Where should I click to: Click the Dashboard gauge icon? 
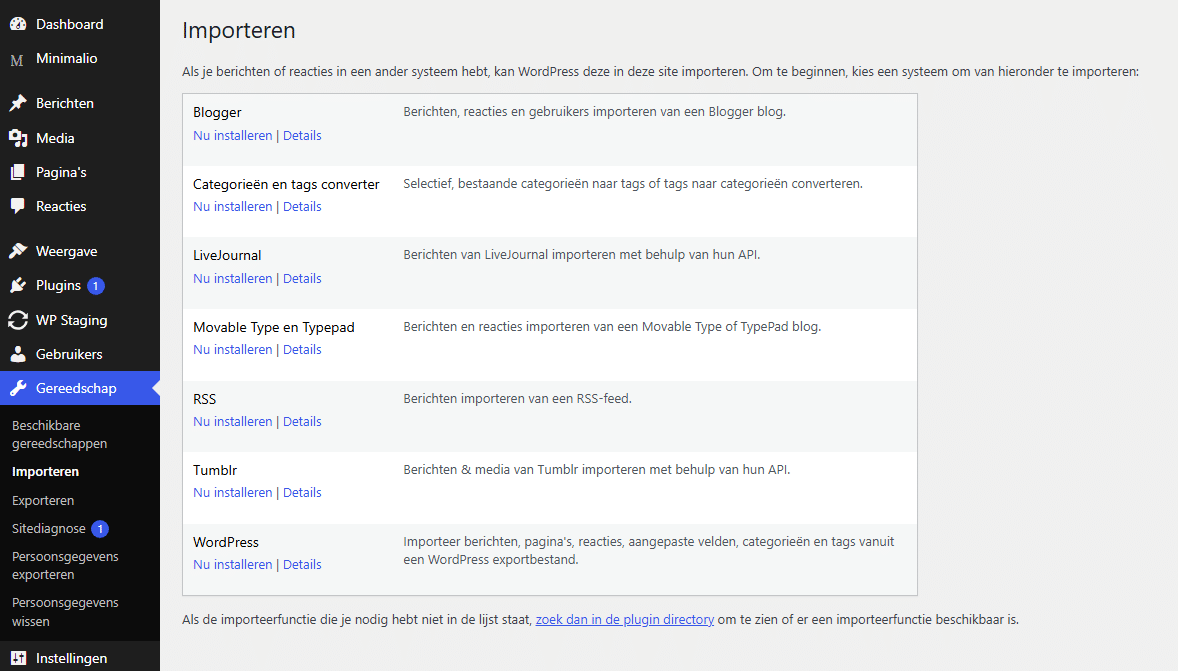pyautogui.click(x=18, y=24)
